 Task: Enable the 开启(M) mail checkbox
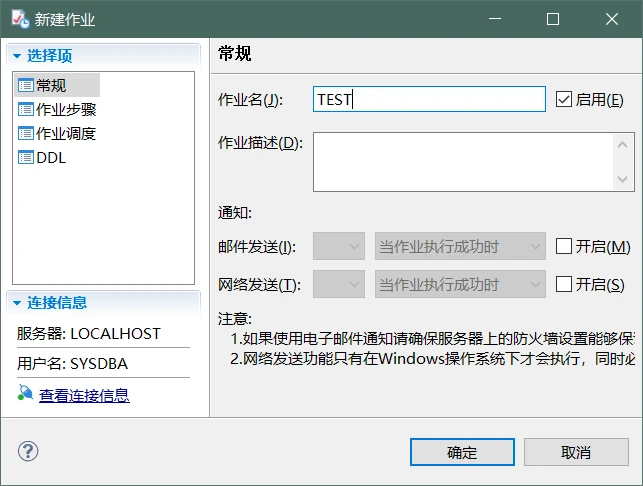pyautogui.click(x=563, y=246)
